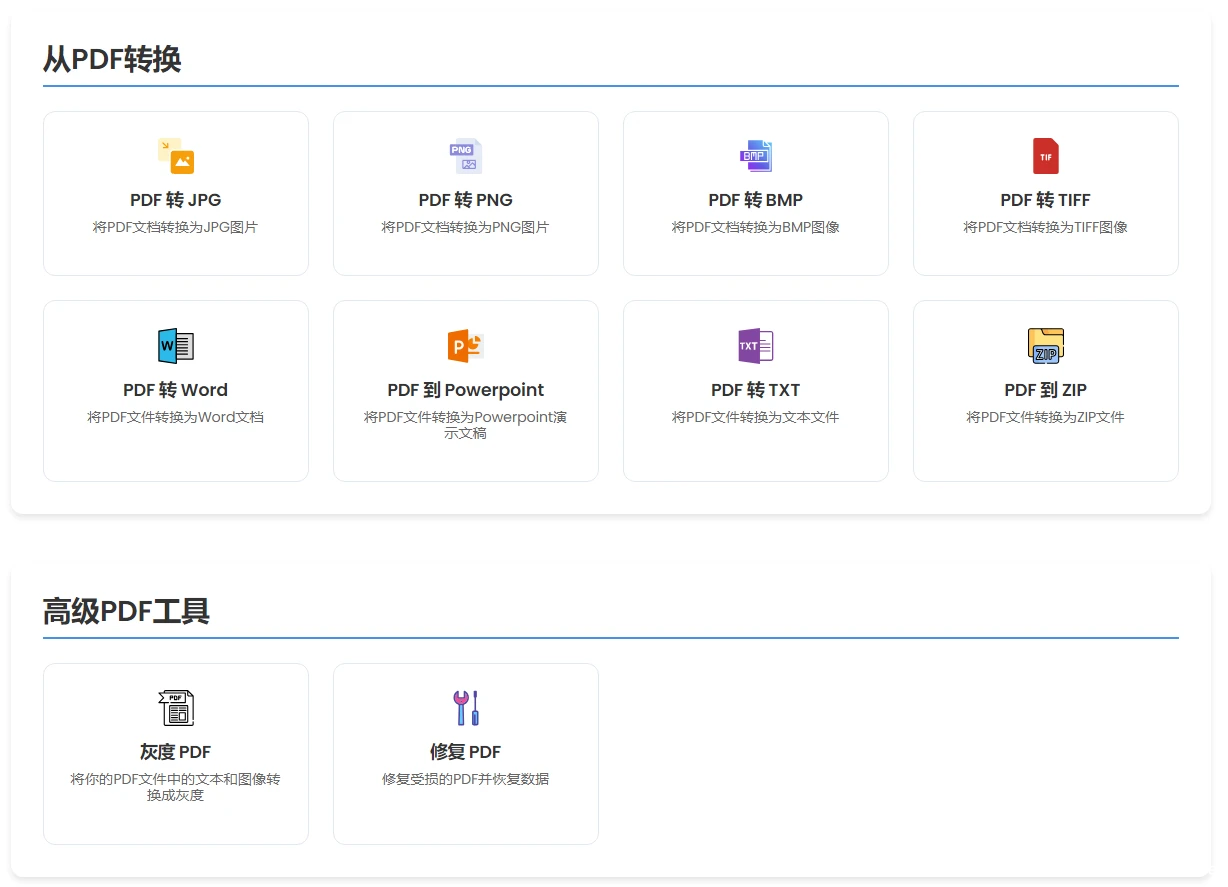The height and width of the screenshot is (887, 1228).
Task: Click the blue Word document icon
Action: click(176, 346)
